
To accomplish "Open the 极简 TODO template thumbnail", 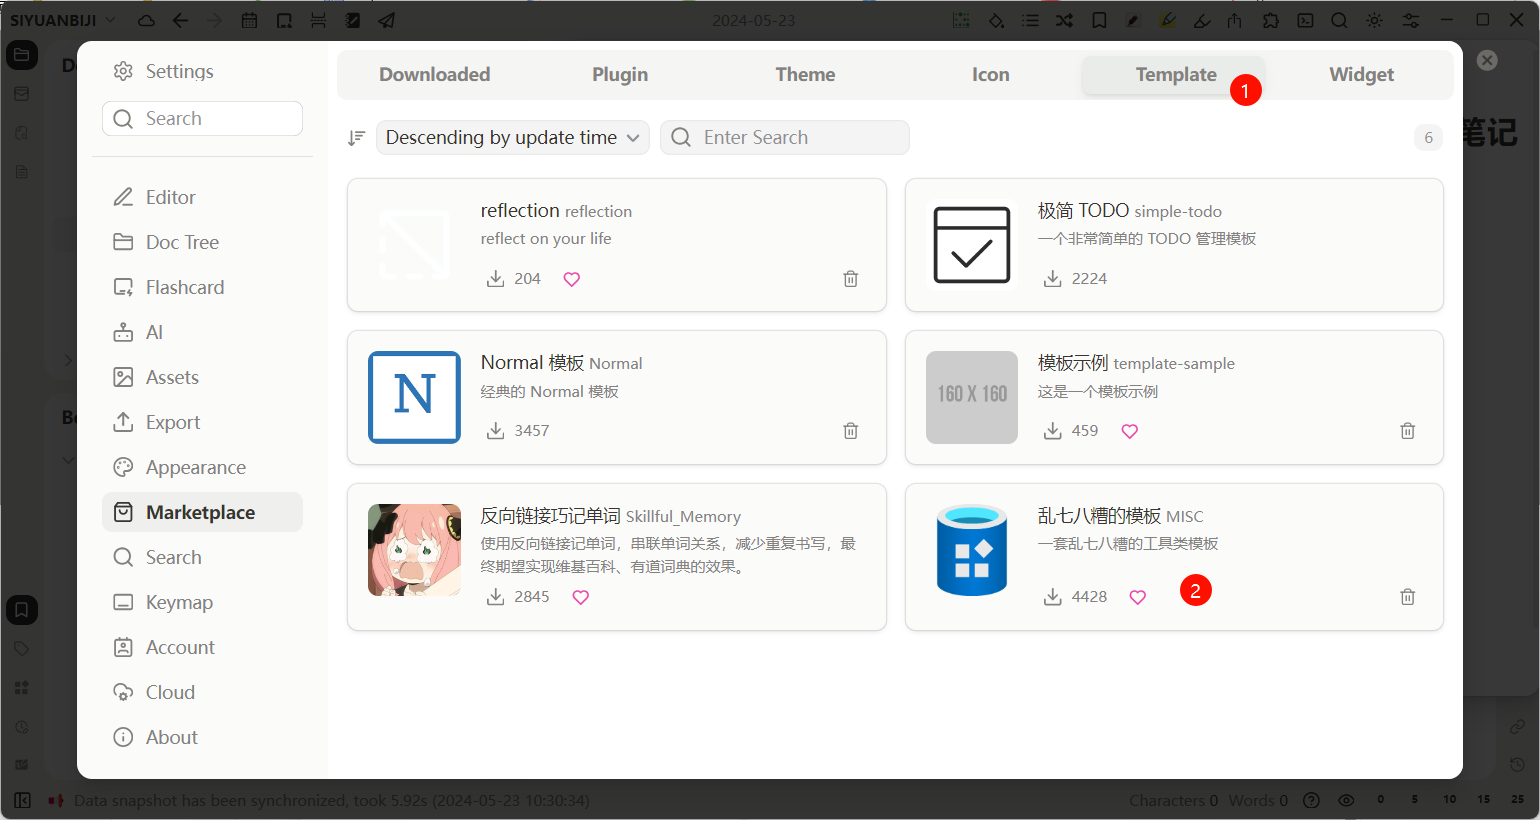I will [x=971, y=245].
